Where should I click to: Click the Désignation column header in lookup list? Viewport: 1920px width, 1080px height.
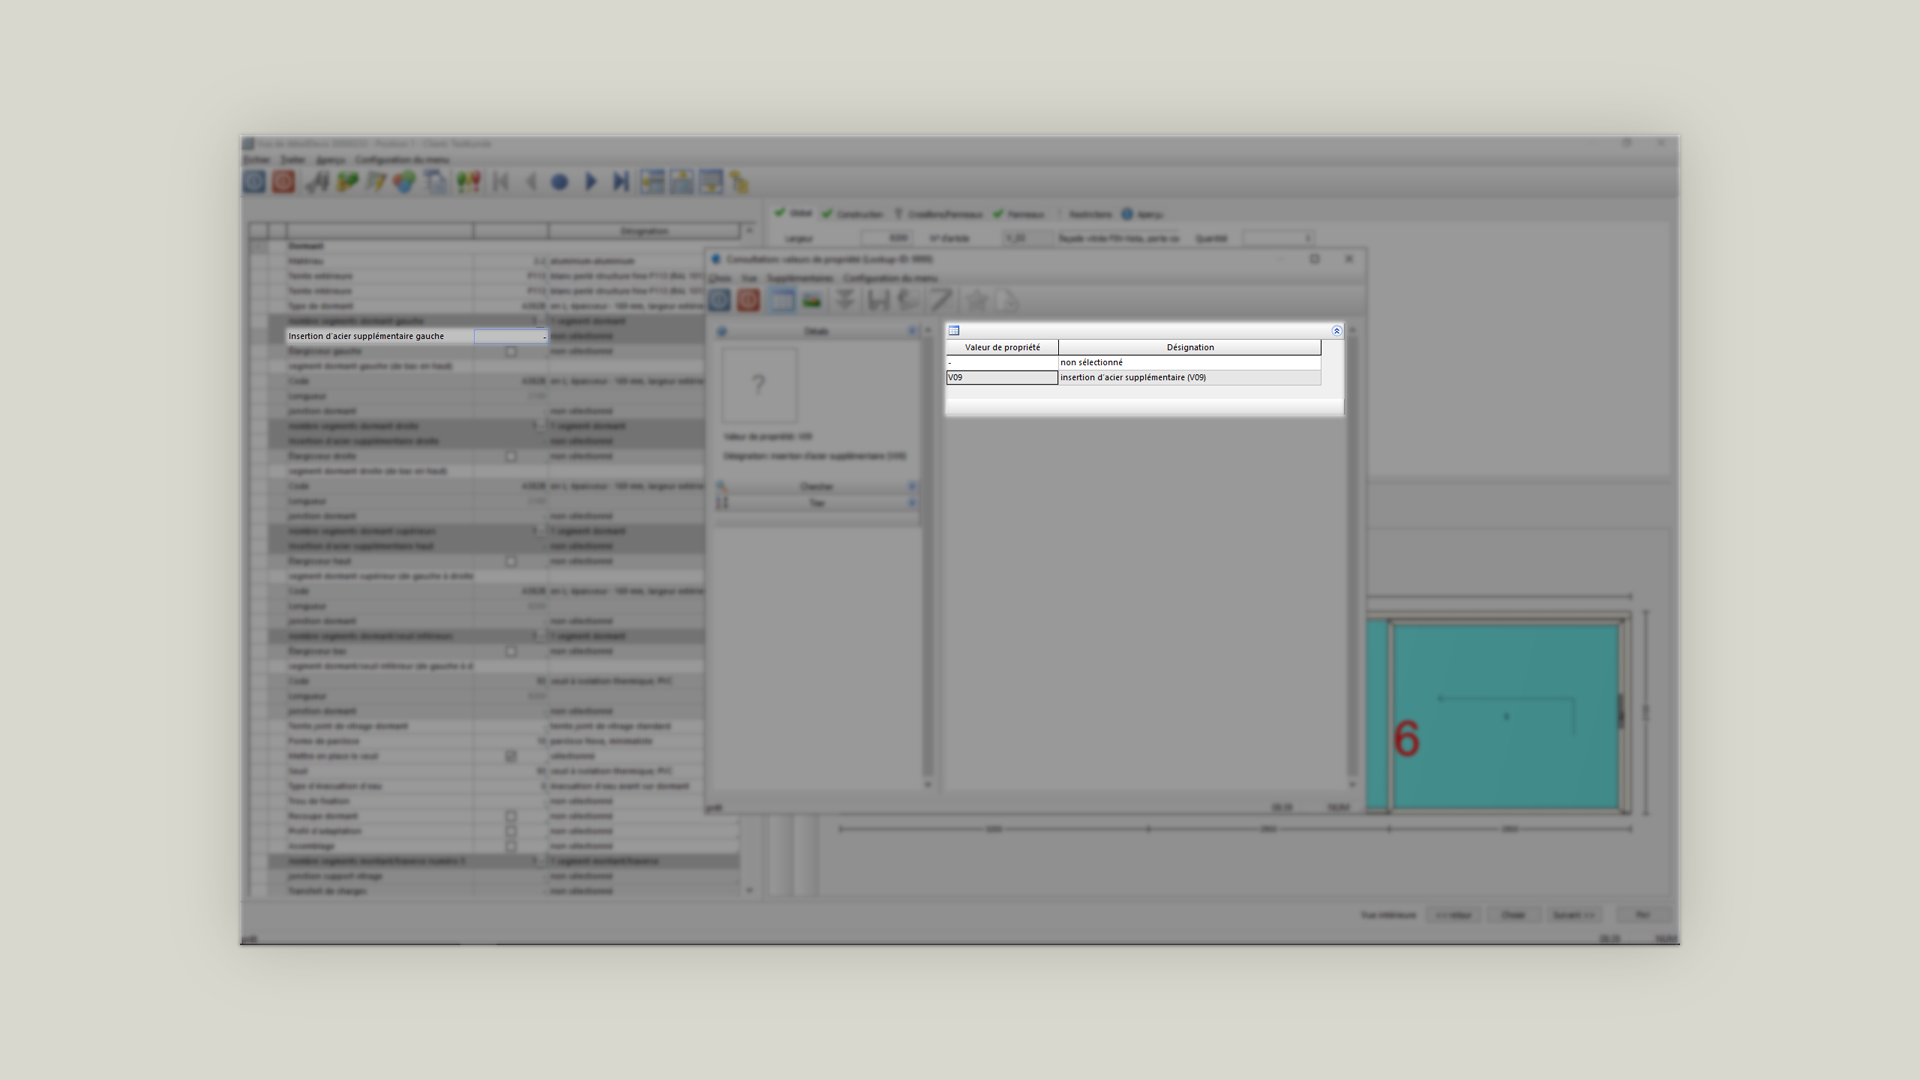click(x=1190, y=347)
